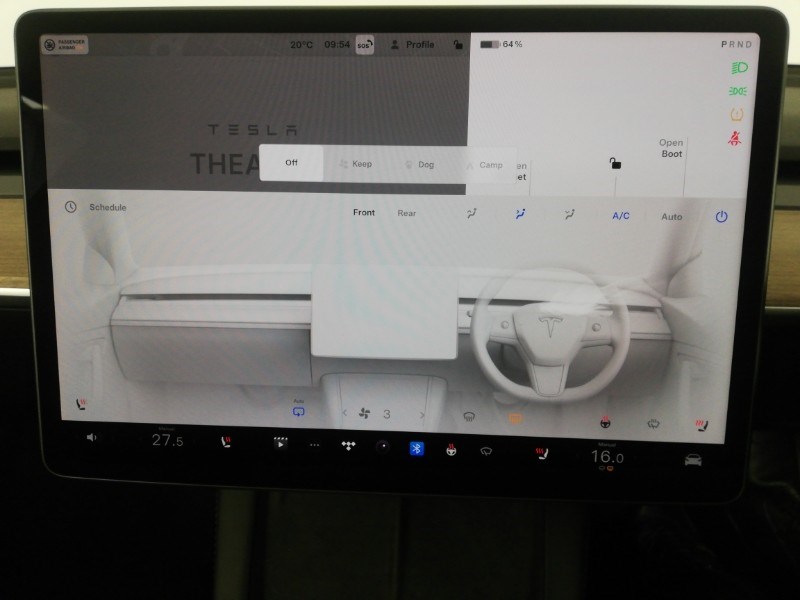Screen dimensions: 800x600
Task: Turn climate off with the blue power button
Action: tap(721, 217)
